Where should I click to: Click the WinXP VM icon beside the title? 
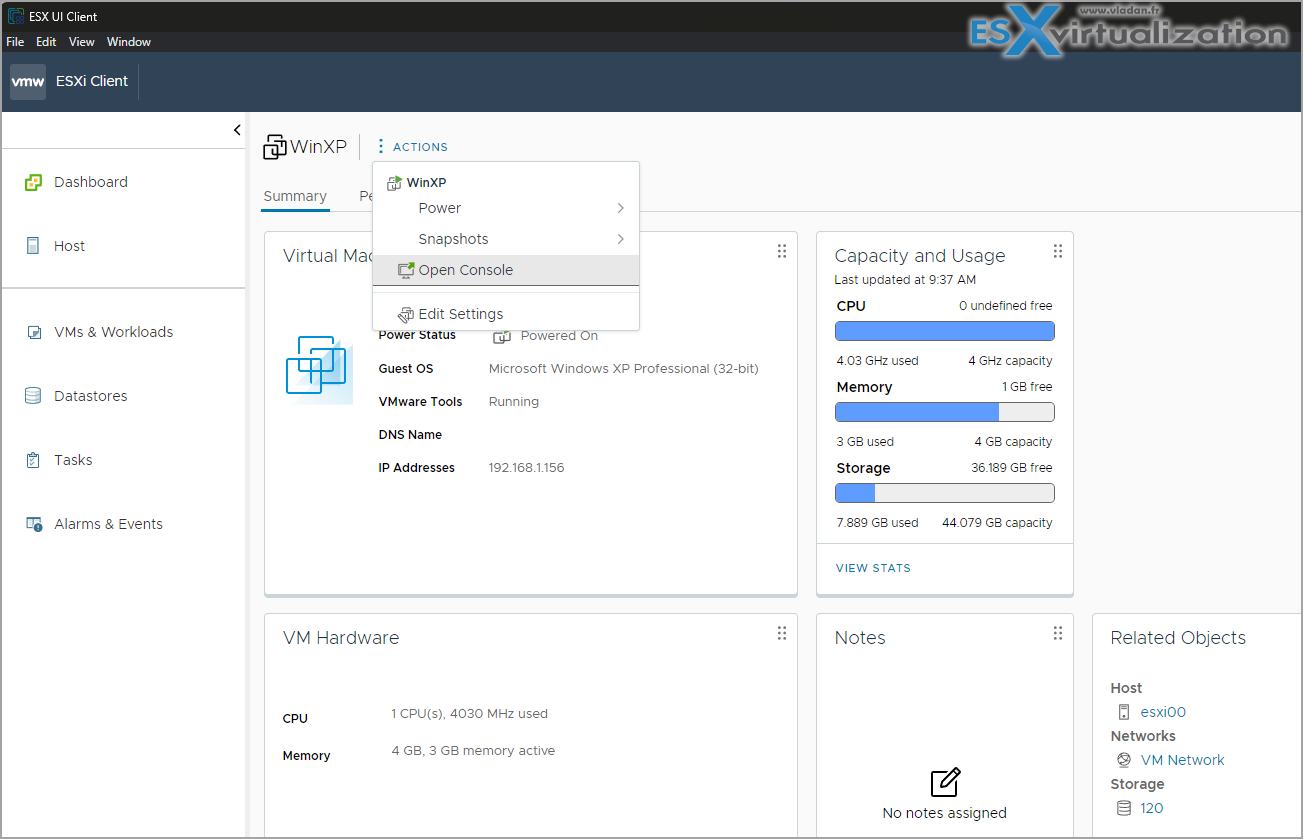click(x=274, y=146)
